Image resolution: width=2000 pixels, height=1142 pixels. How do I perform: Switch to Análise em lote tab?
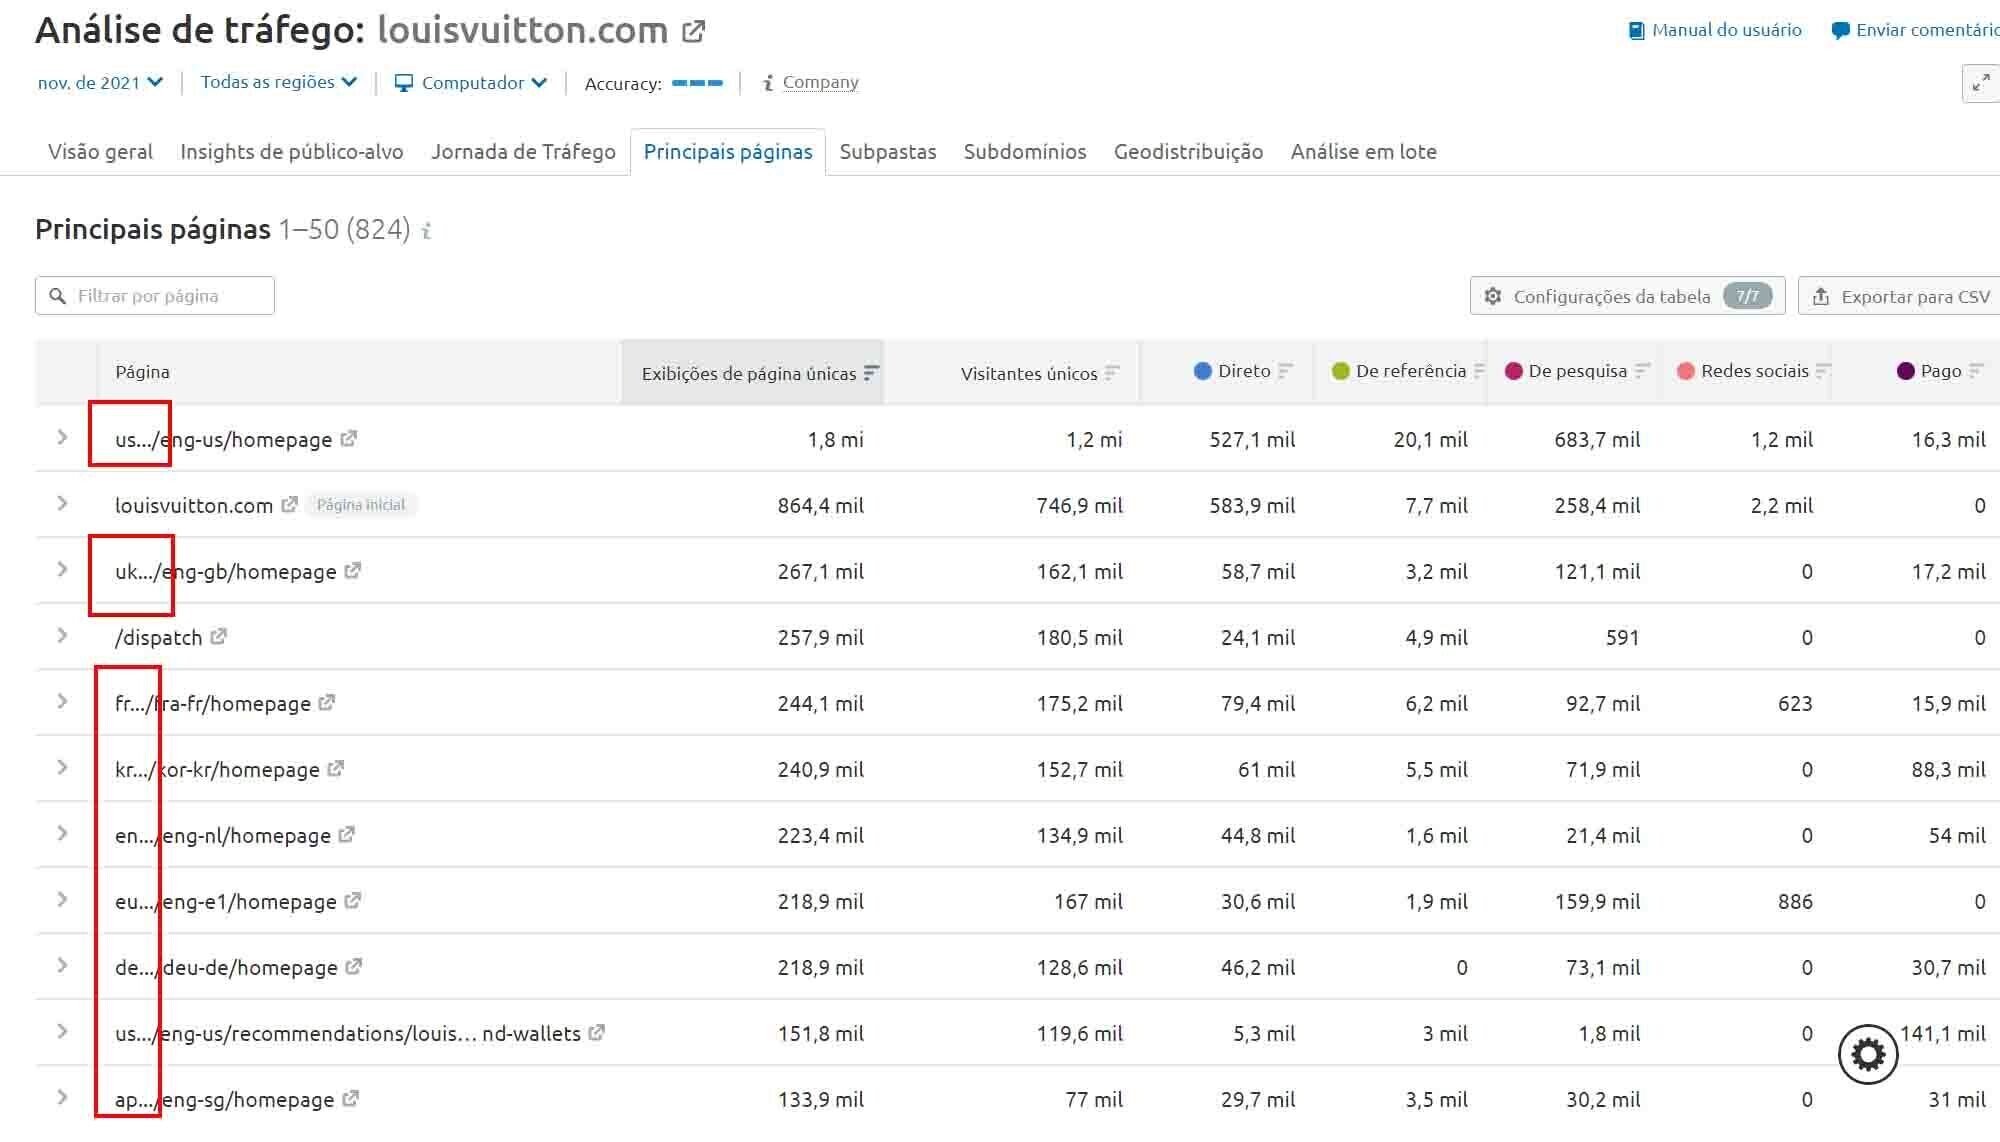tap(1363, 152)
